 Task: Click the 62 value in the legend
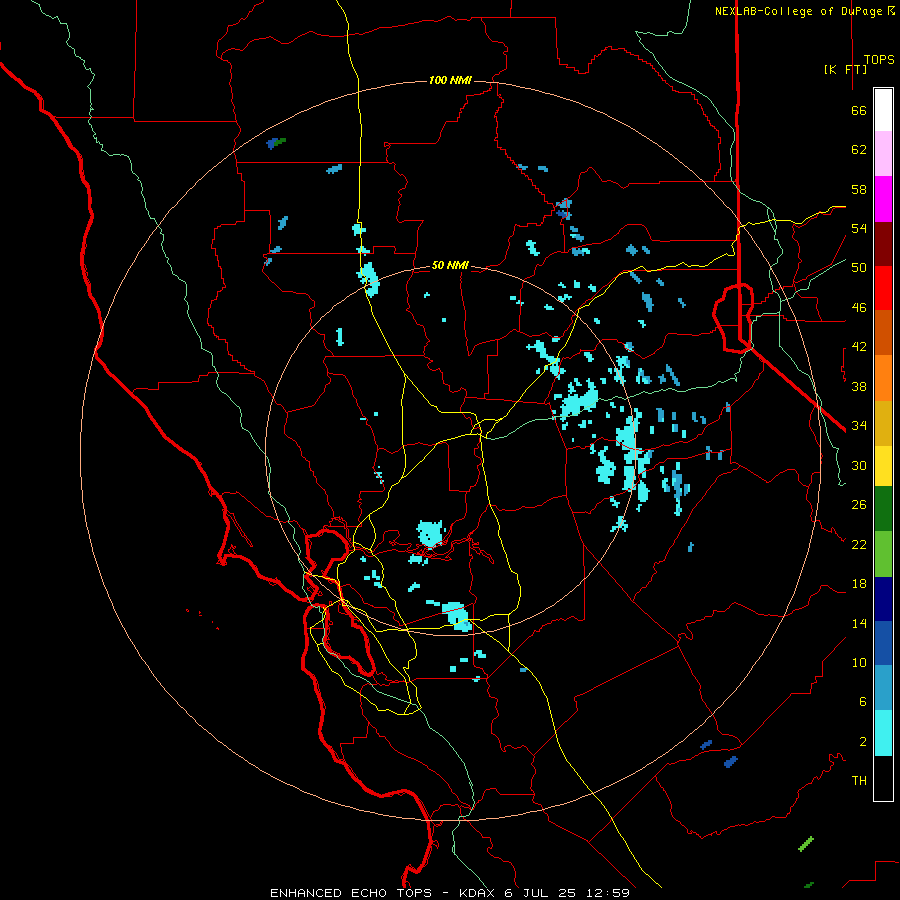tap(859, 150)
